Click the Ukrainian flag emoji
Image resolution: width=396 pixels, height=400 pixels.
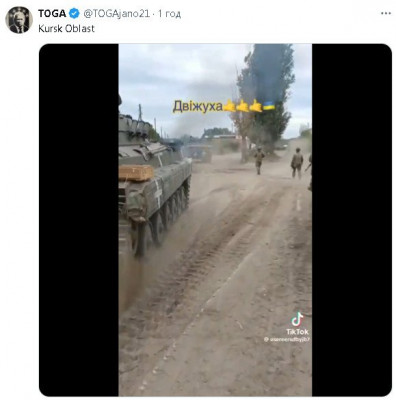269,106
